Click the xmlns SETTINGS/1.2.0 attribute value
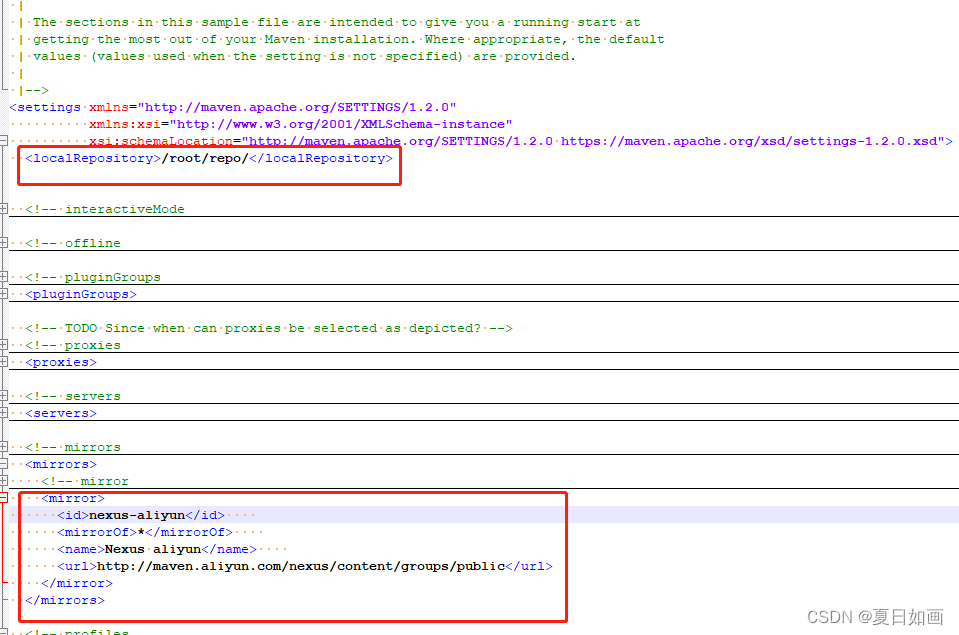 point(297,107)
